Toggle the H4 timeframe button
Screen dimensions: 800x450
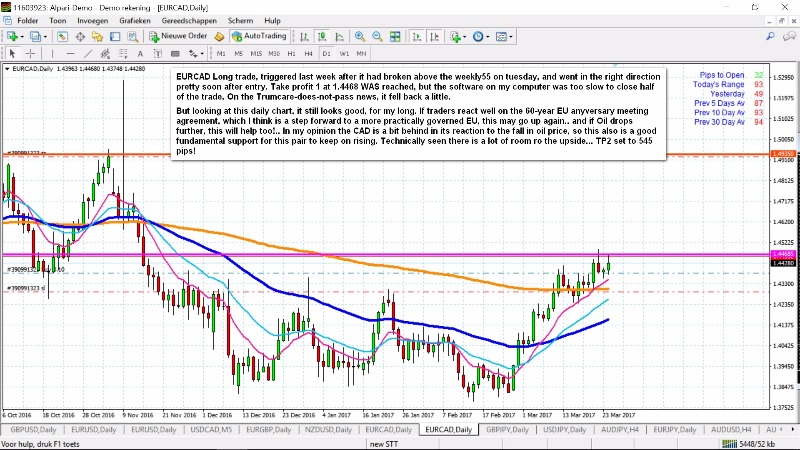[308, 53]
